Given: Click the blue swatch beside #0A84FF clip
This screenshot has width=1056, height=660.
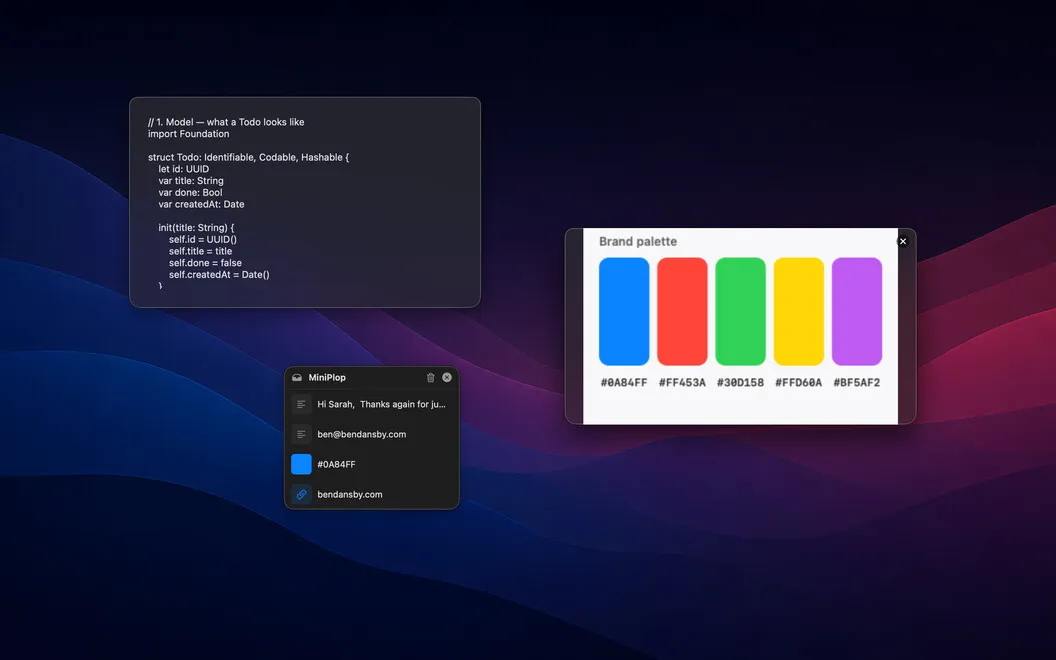Looking at the screenshot, I should pyautogui.click(x=301, y=464).
